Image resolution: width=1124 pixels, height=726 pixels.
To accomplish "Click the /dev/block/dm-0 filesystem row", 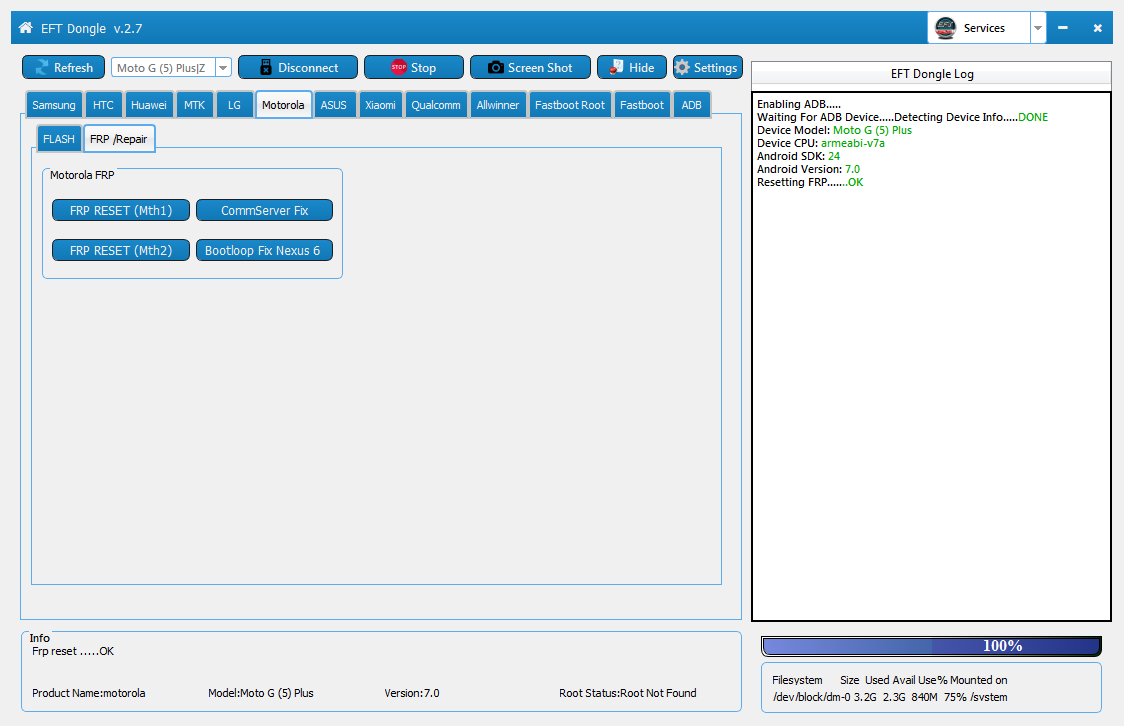I will 890,697.
